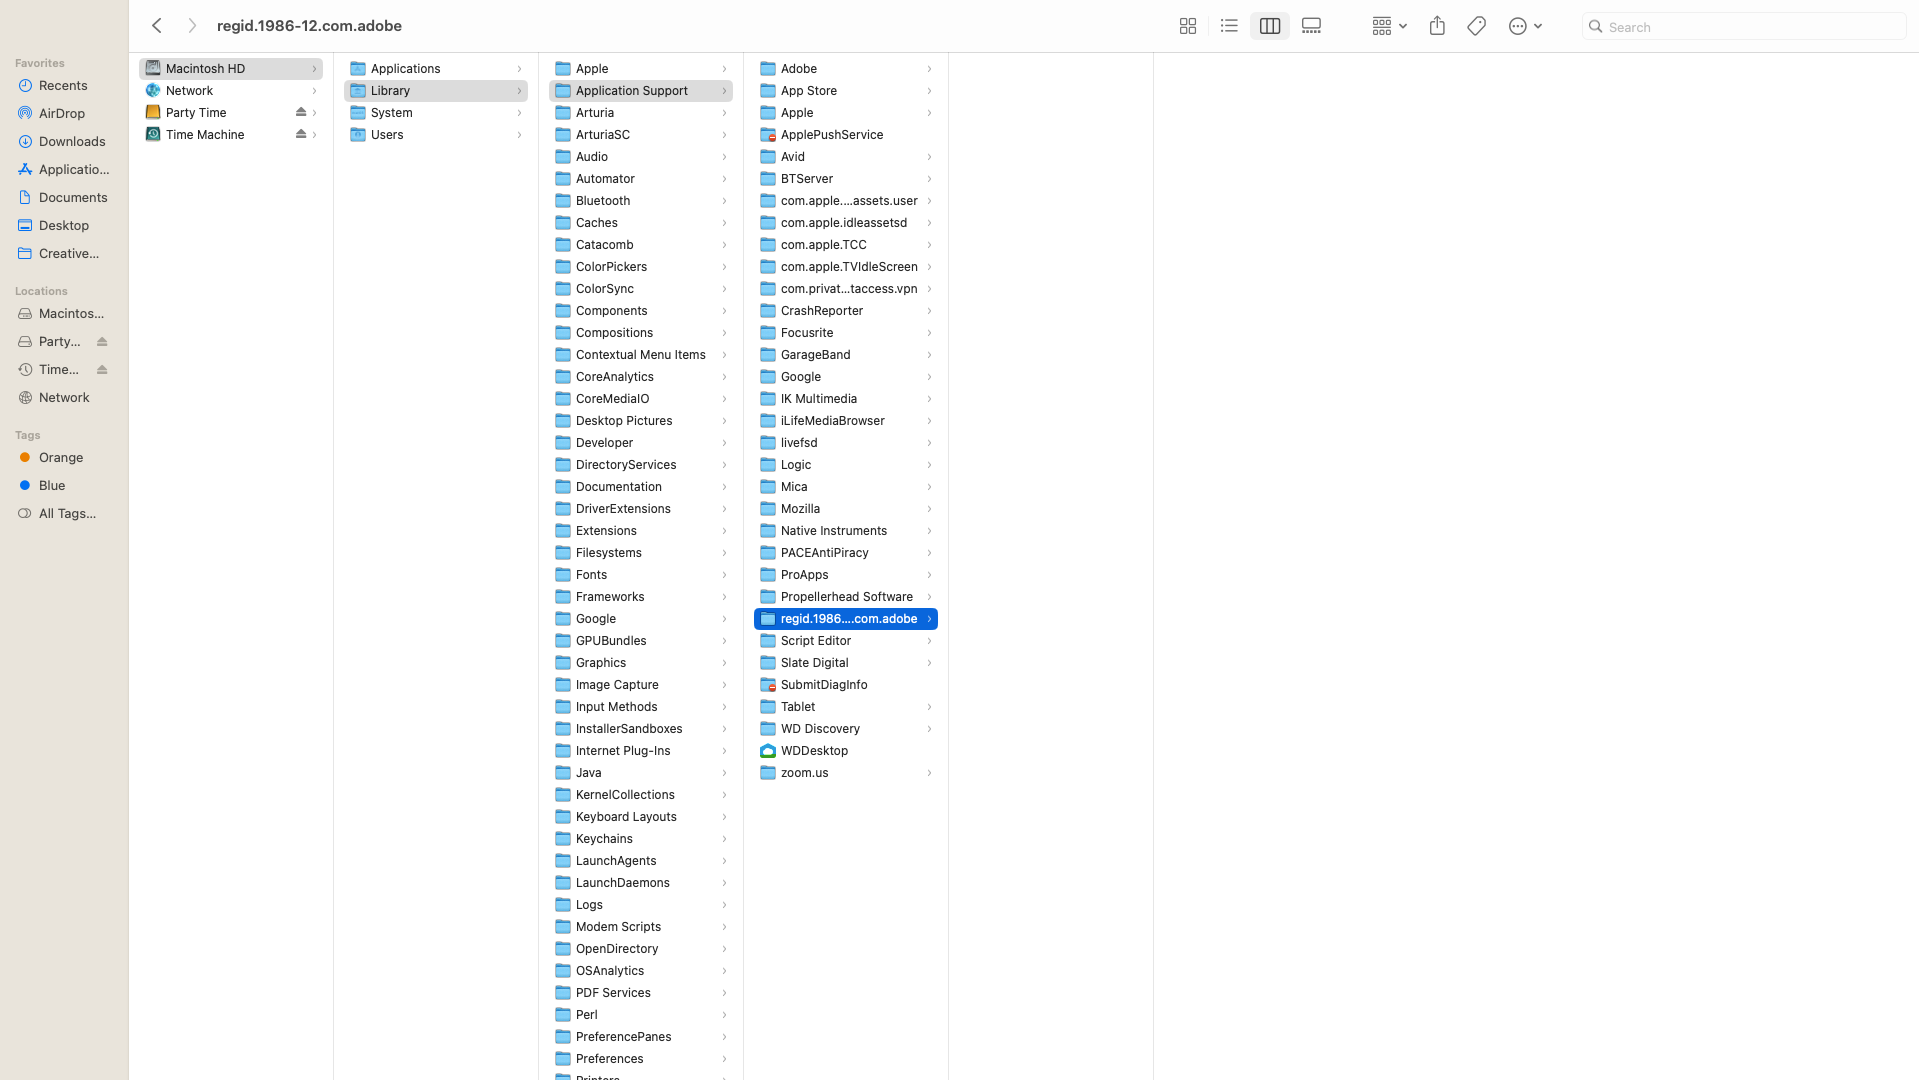Open the Desktop Pictures folder
The height and width of the screenshot is (1080, 1919).
point(641,421)
